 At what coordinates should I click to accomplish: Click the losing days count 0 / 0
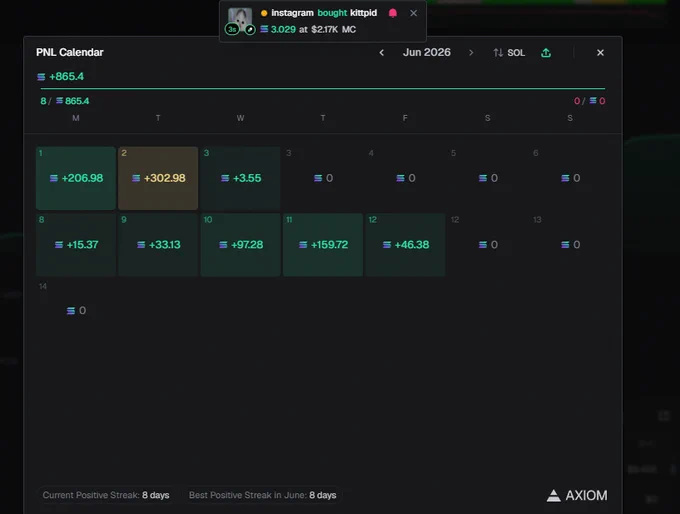[589, 101]
